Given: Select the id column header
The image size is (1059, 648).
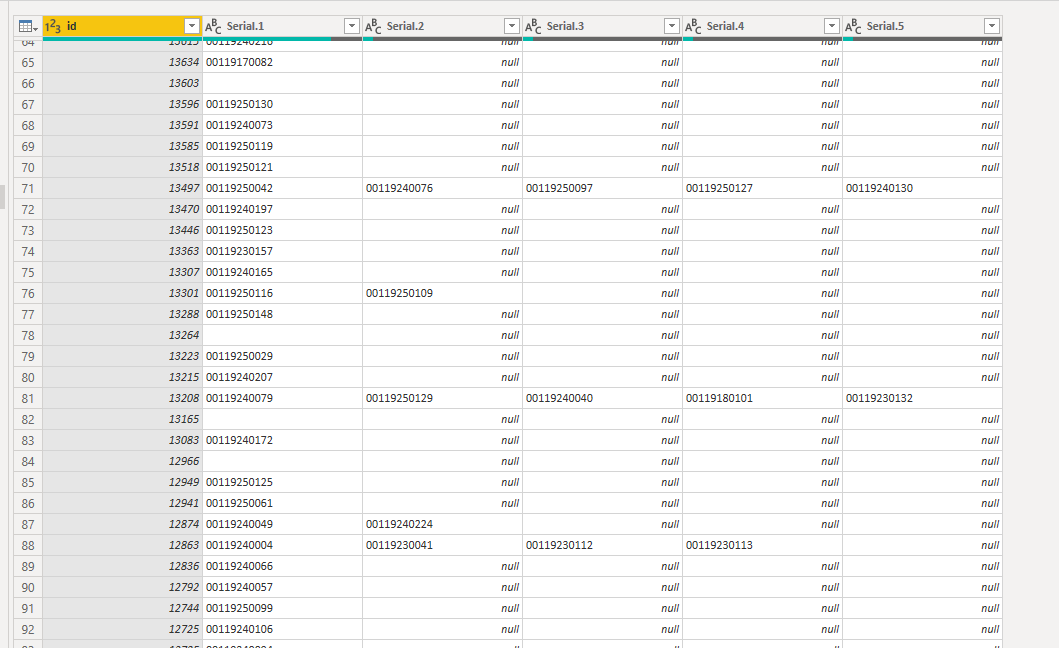Looking at the screenshot, I should click(x=122, y=26).
